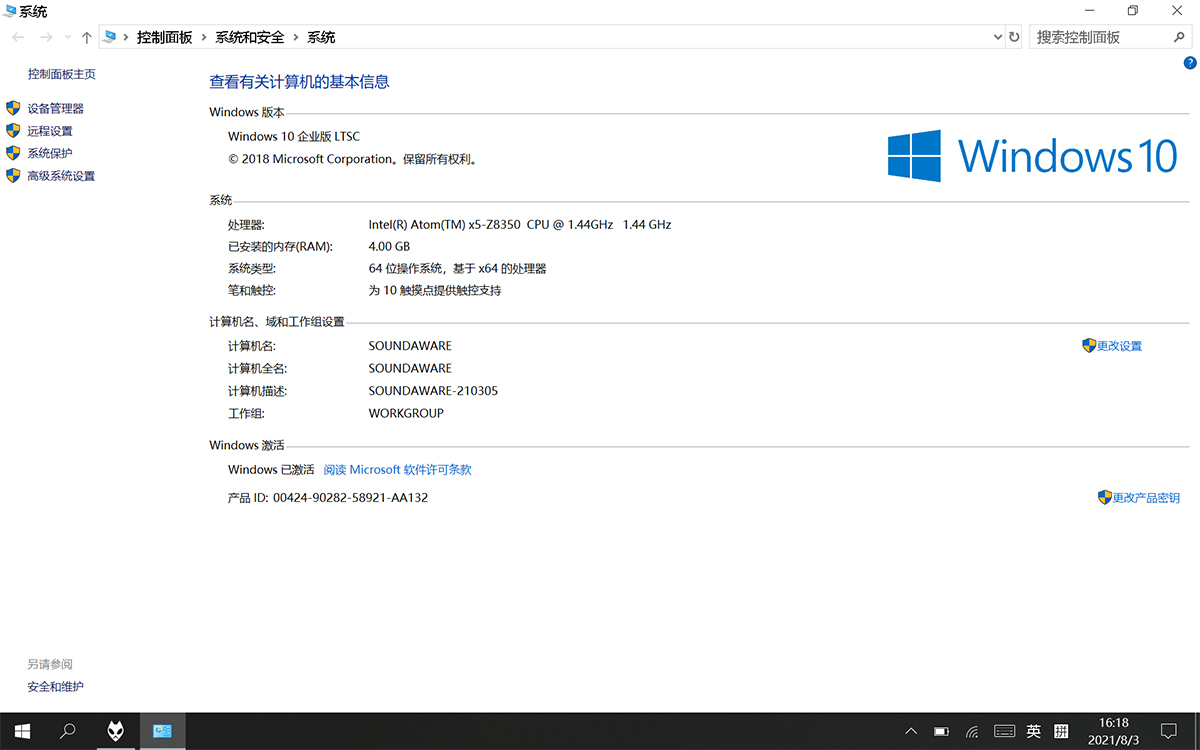Screen dimensions: 1200x750
Task: Click the blue help question mark icon
Action: (1190, 62)
